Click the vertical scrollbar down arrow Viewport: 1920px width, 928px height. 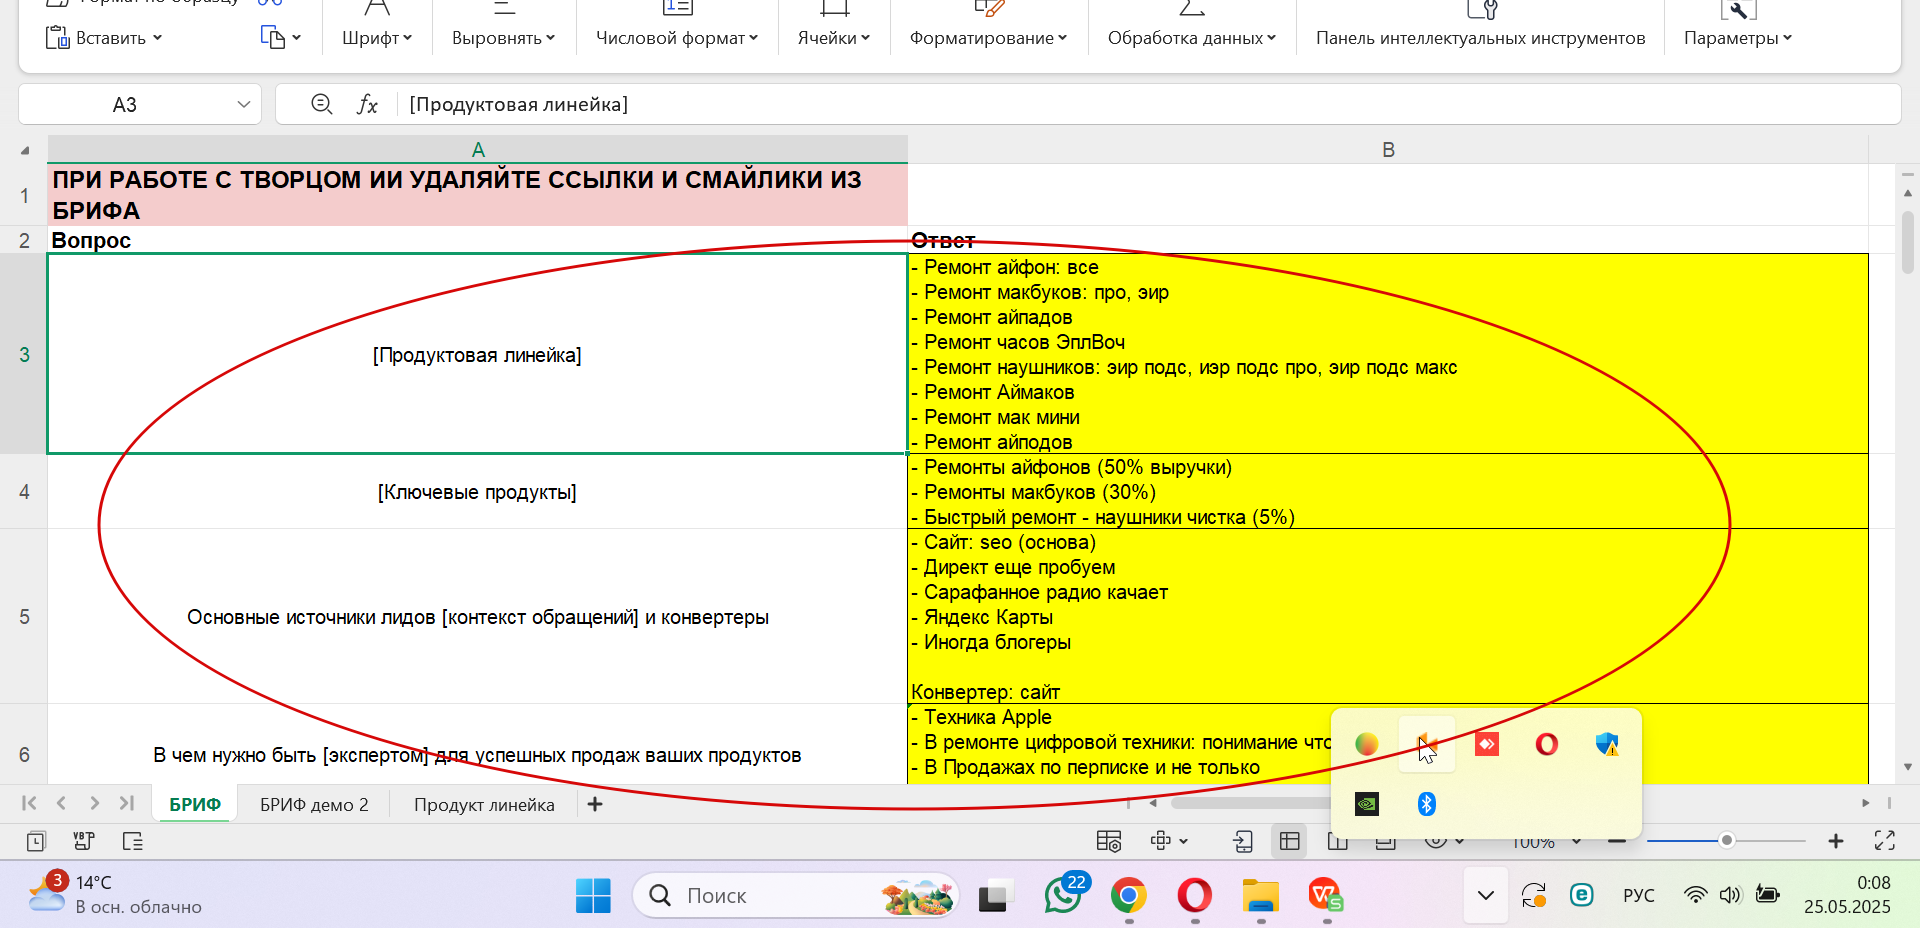click(x=1907, y=767)
